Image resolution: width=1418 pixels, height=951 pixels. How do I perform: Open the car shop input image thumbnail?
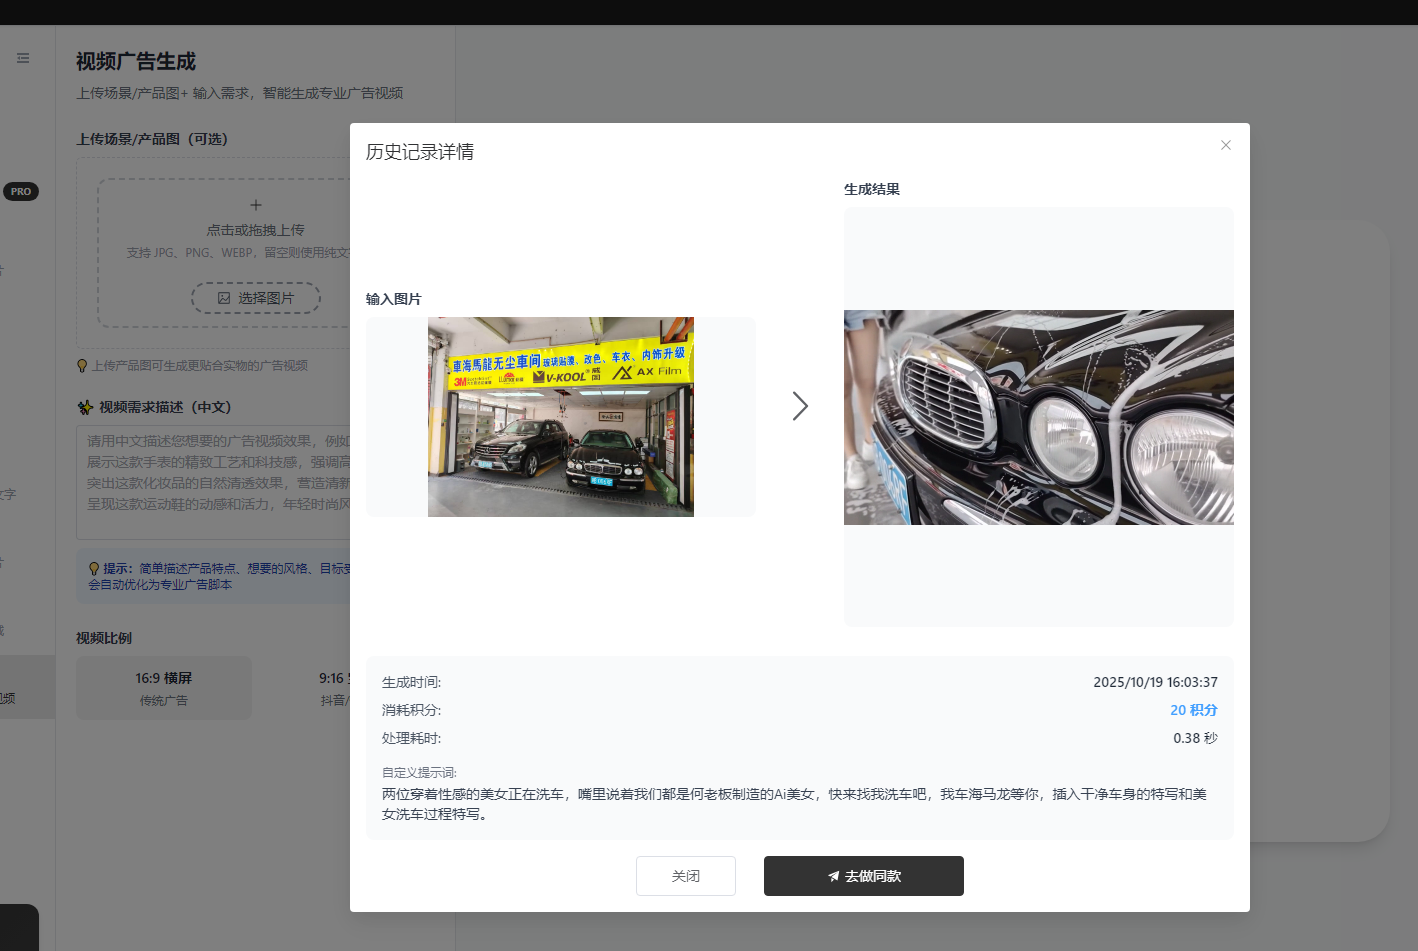pyautogui.click(x=560, y=417)
